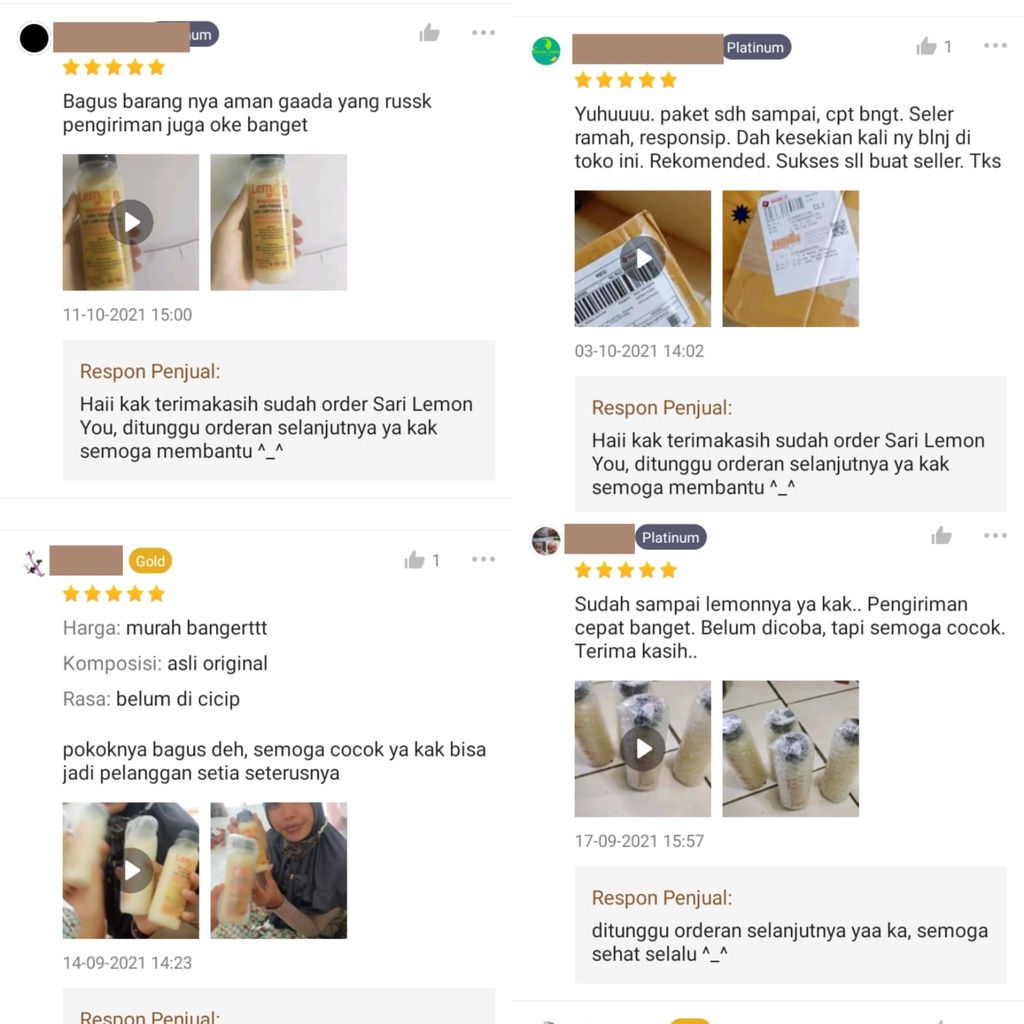The image size is (1024, 1024).
Task: Like the 'Yuhuuuu. paket sdh sampai' review
Action: pyautogui.click(x=926, y=46)
